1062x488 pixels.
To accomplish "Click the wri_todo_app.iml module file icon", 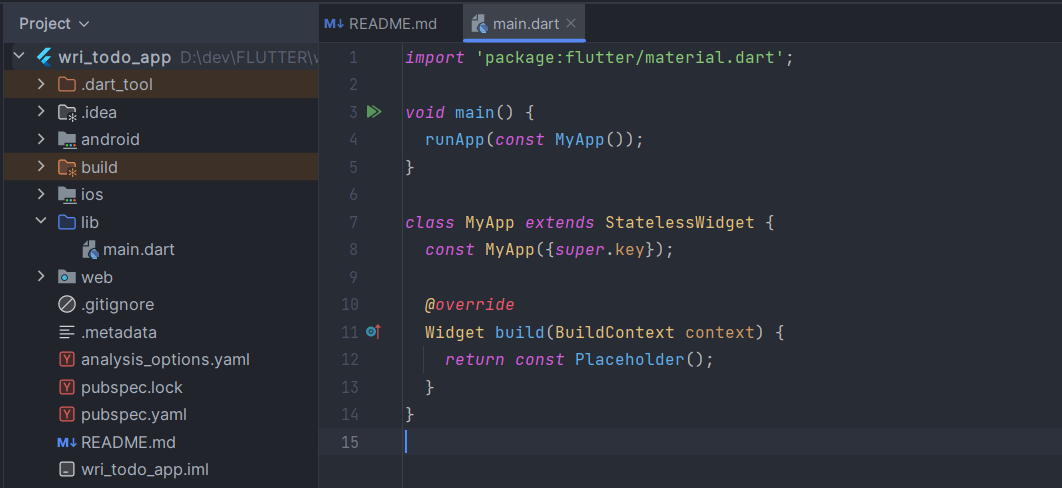I will 67,469.
